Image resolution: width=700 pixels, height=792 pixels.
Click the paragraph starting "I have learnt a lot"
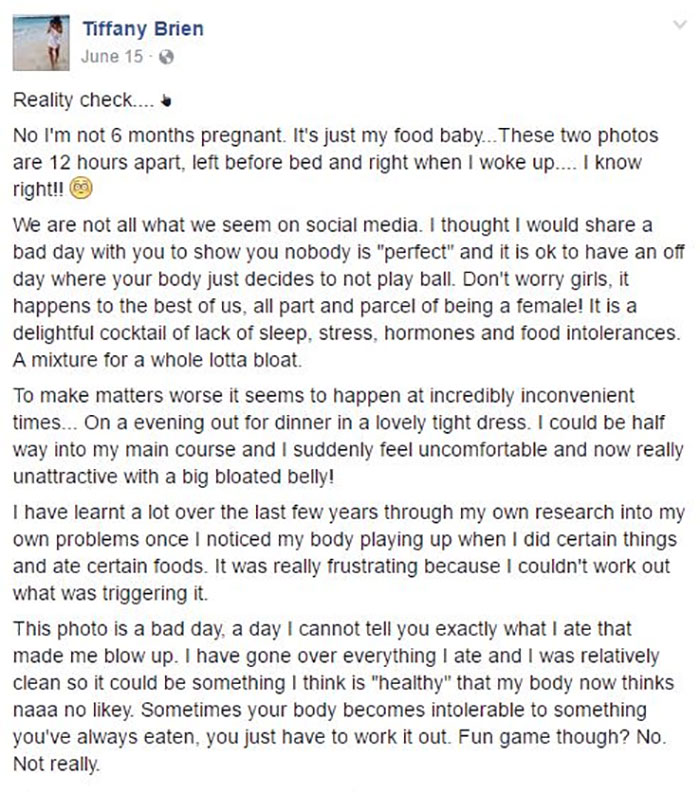(348, 553)
